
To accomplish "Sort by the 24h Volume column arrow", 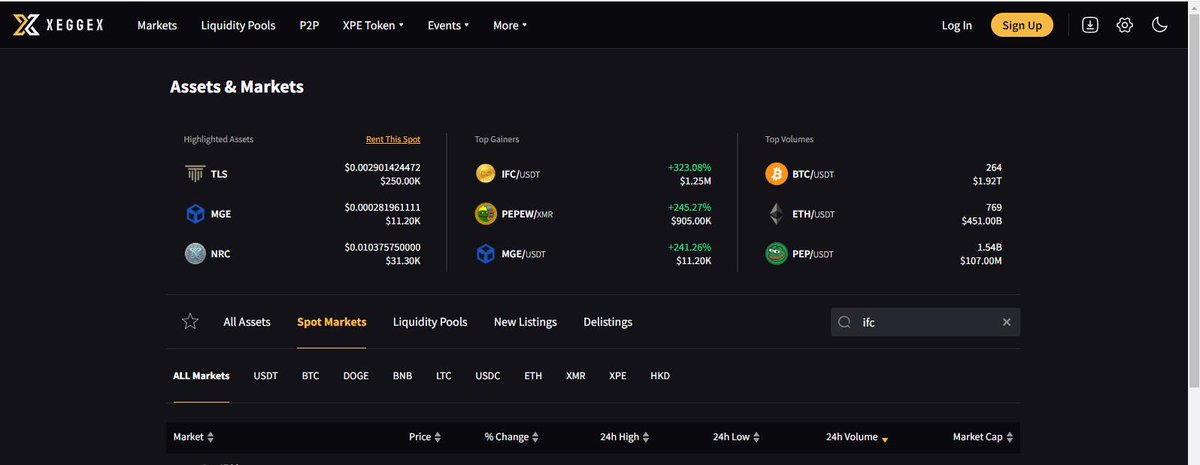I will click(x=885, y=439).
